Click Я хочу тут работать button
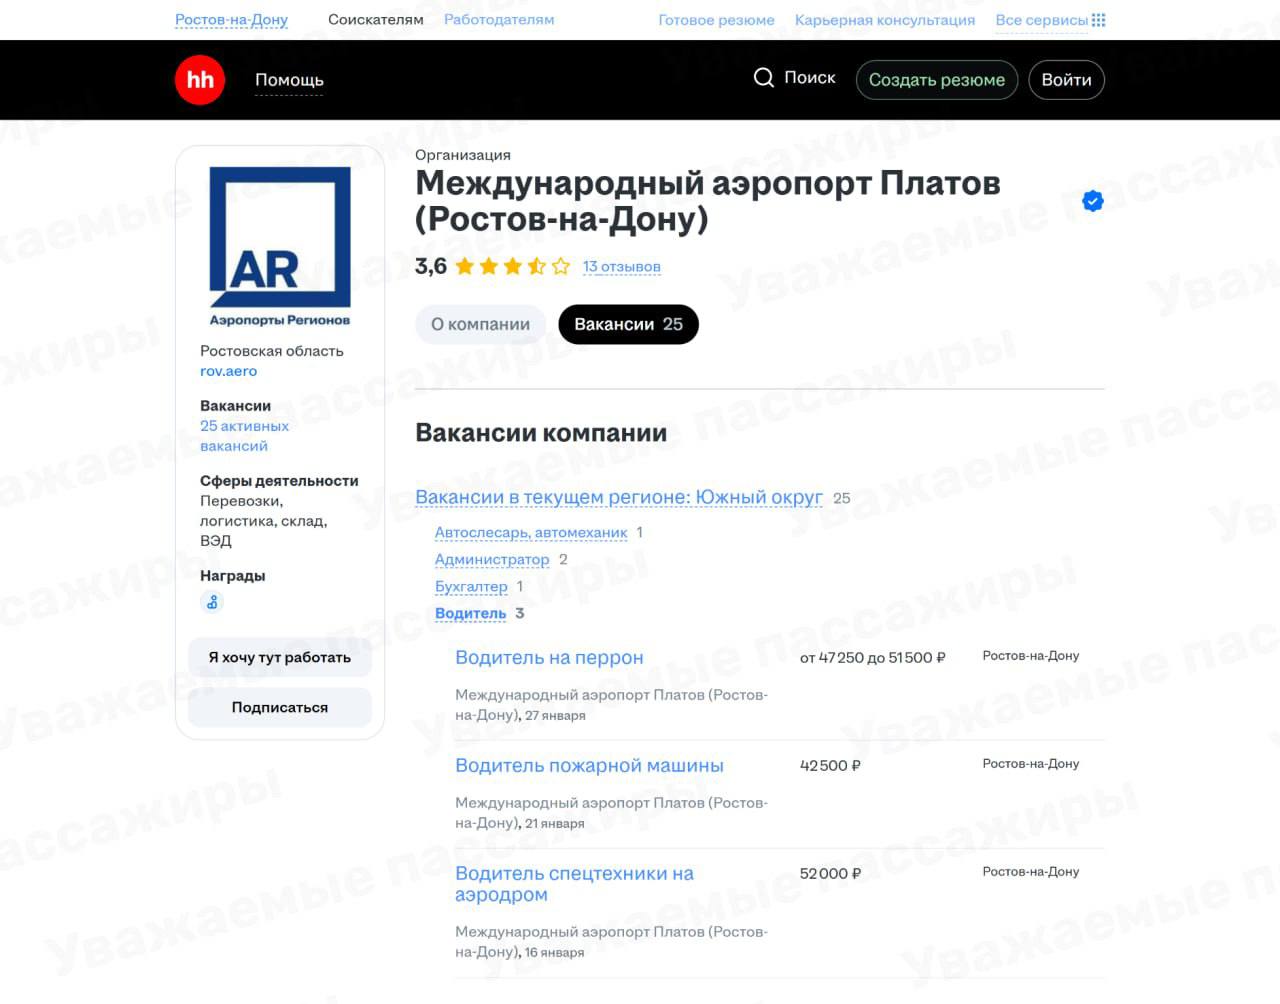Screen dimensions: 1280x1004 280,657
